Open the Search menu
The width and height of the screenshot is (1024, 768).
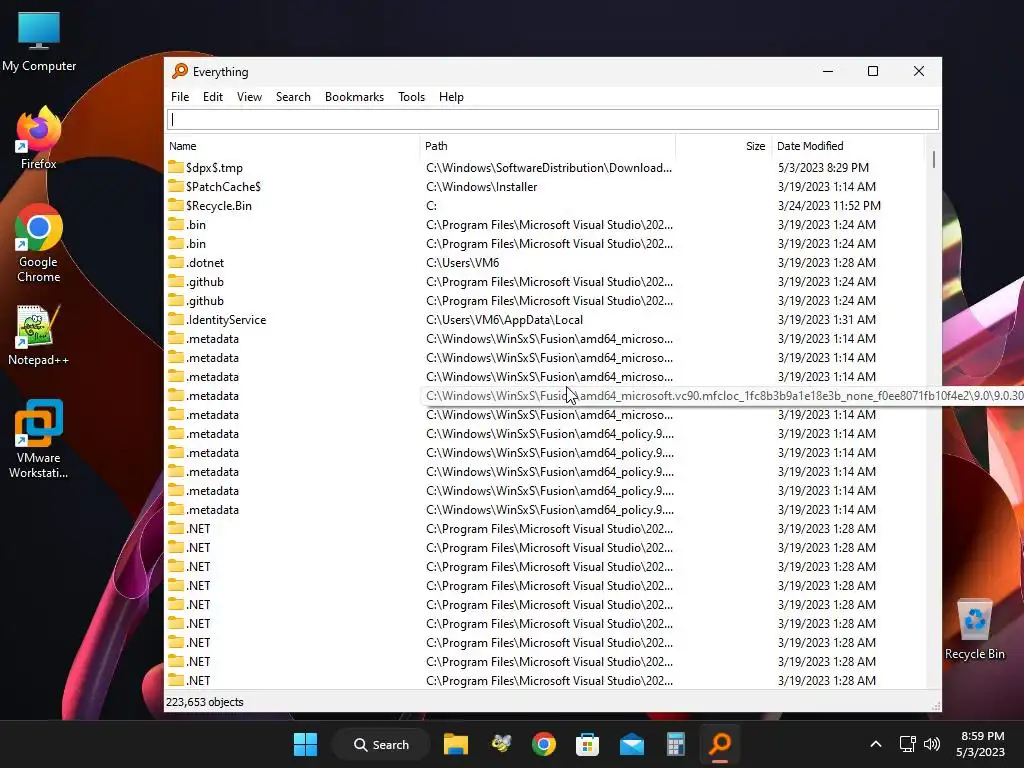coord(293,97)
